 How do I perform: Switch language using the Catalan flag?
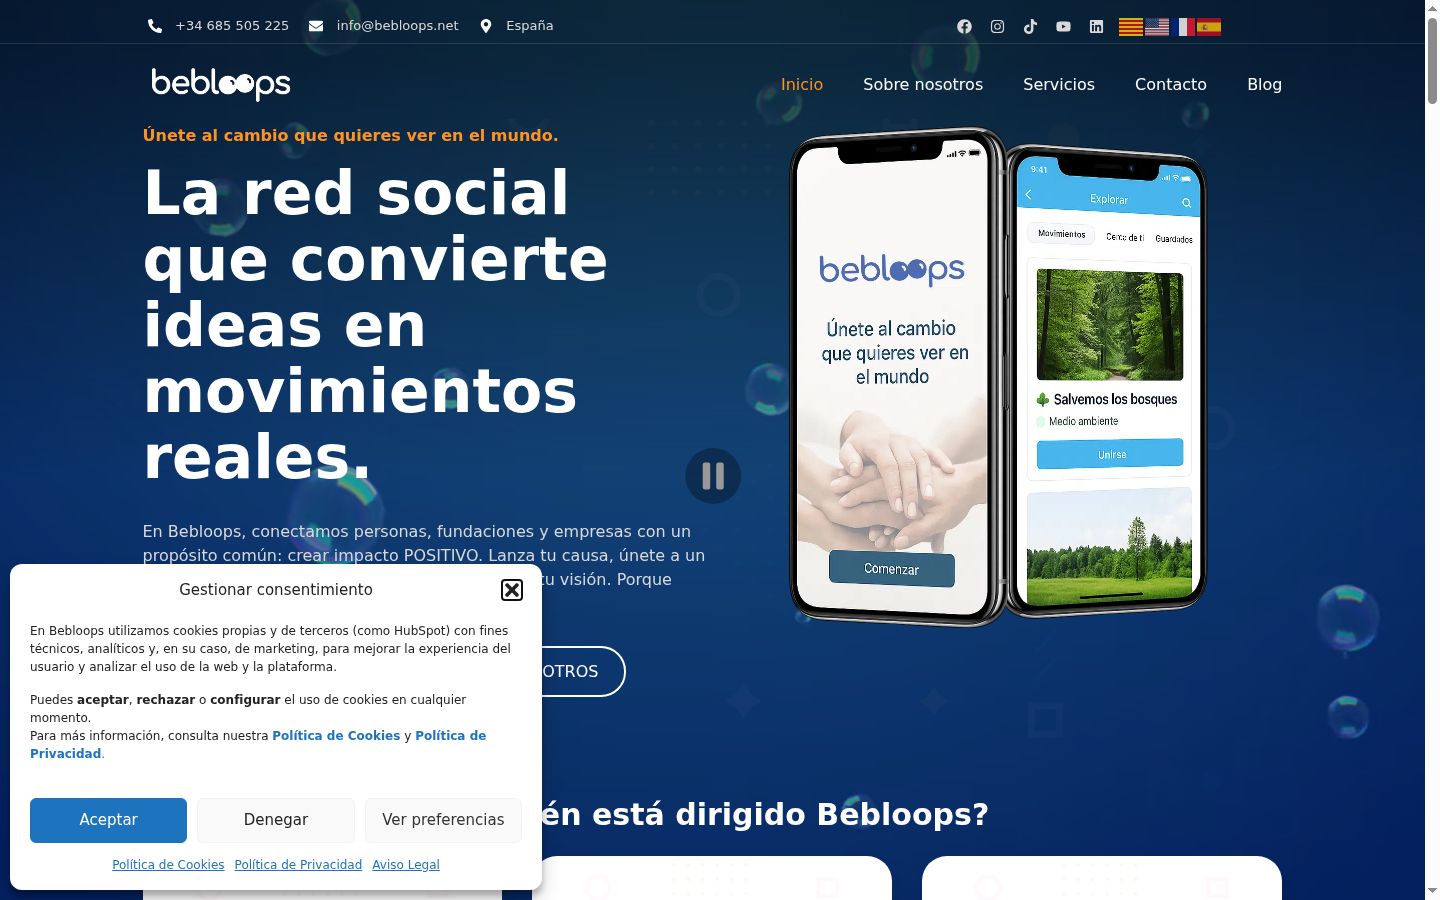point(1130,27)
